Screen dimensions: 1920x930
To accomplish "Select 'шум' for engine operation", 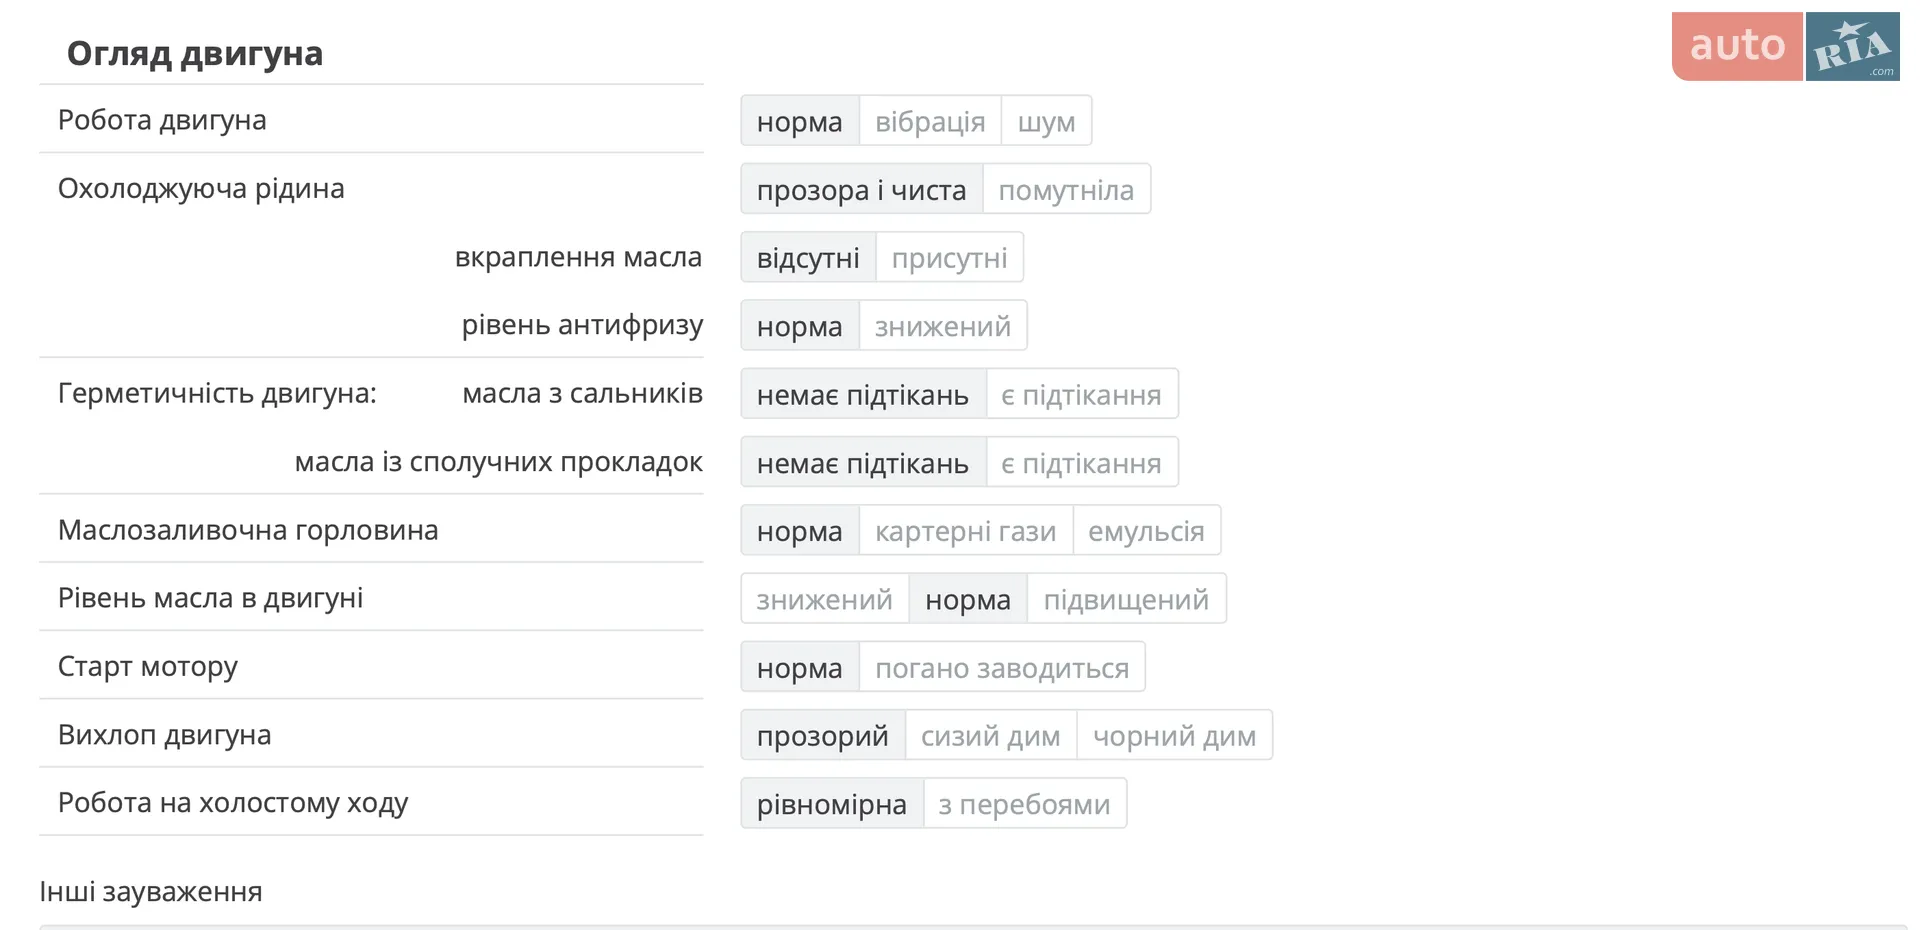I will (x=1046, y=121).
